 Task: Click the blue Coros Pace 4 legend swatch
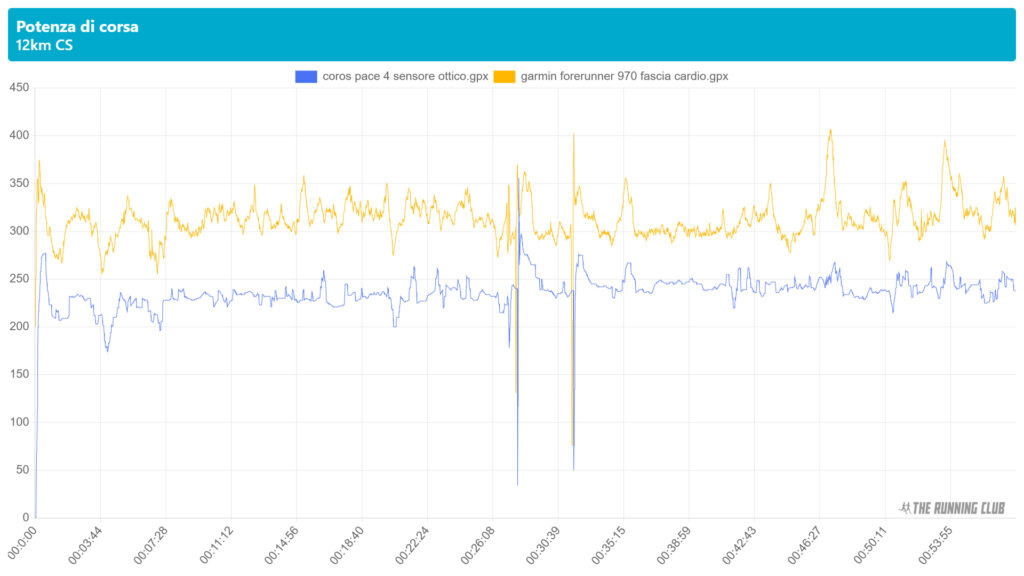coord(306,76)
